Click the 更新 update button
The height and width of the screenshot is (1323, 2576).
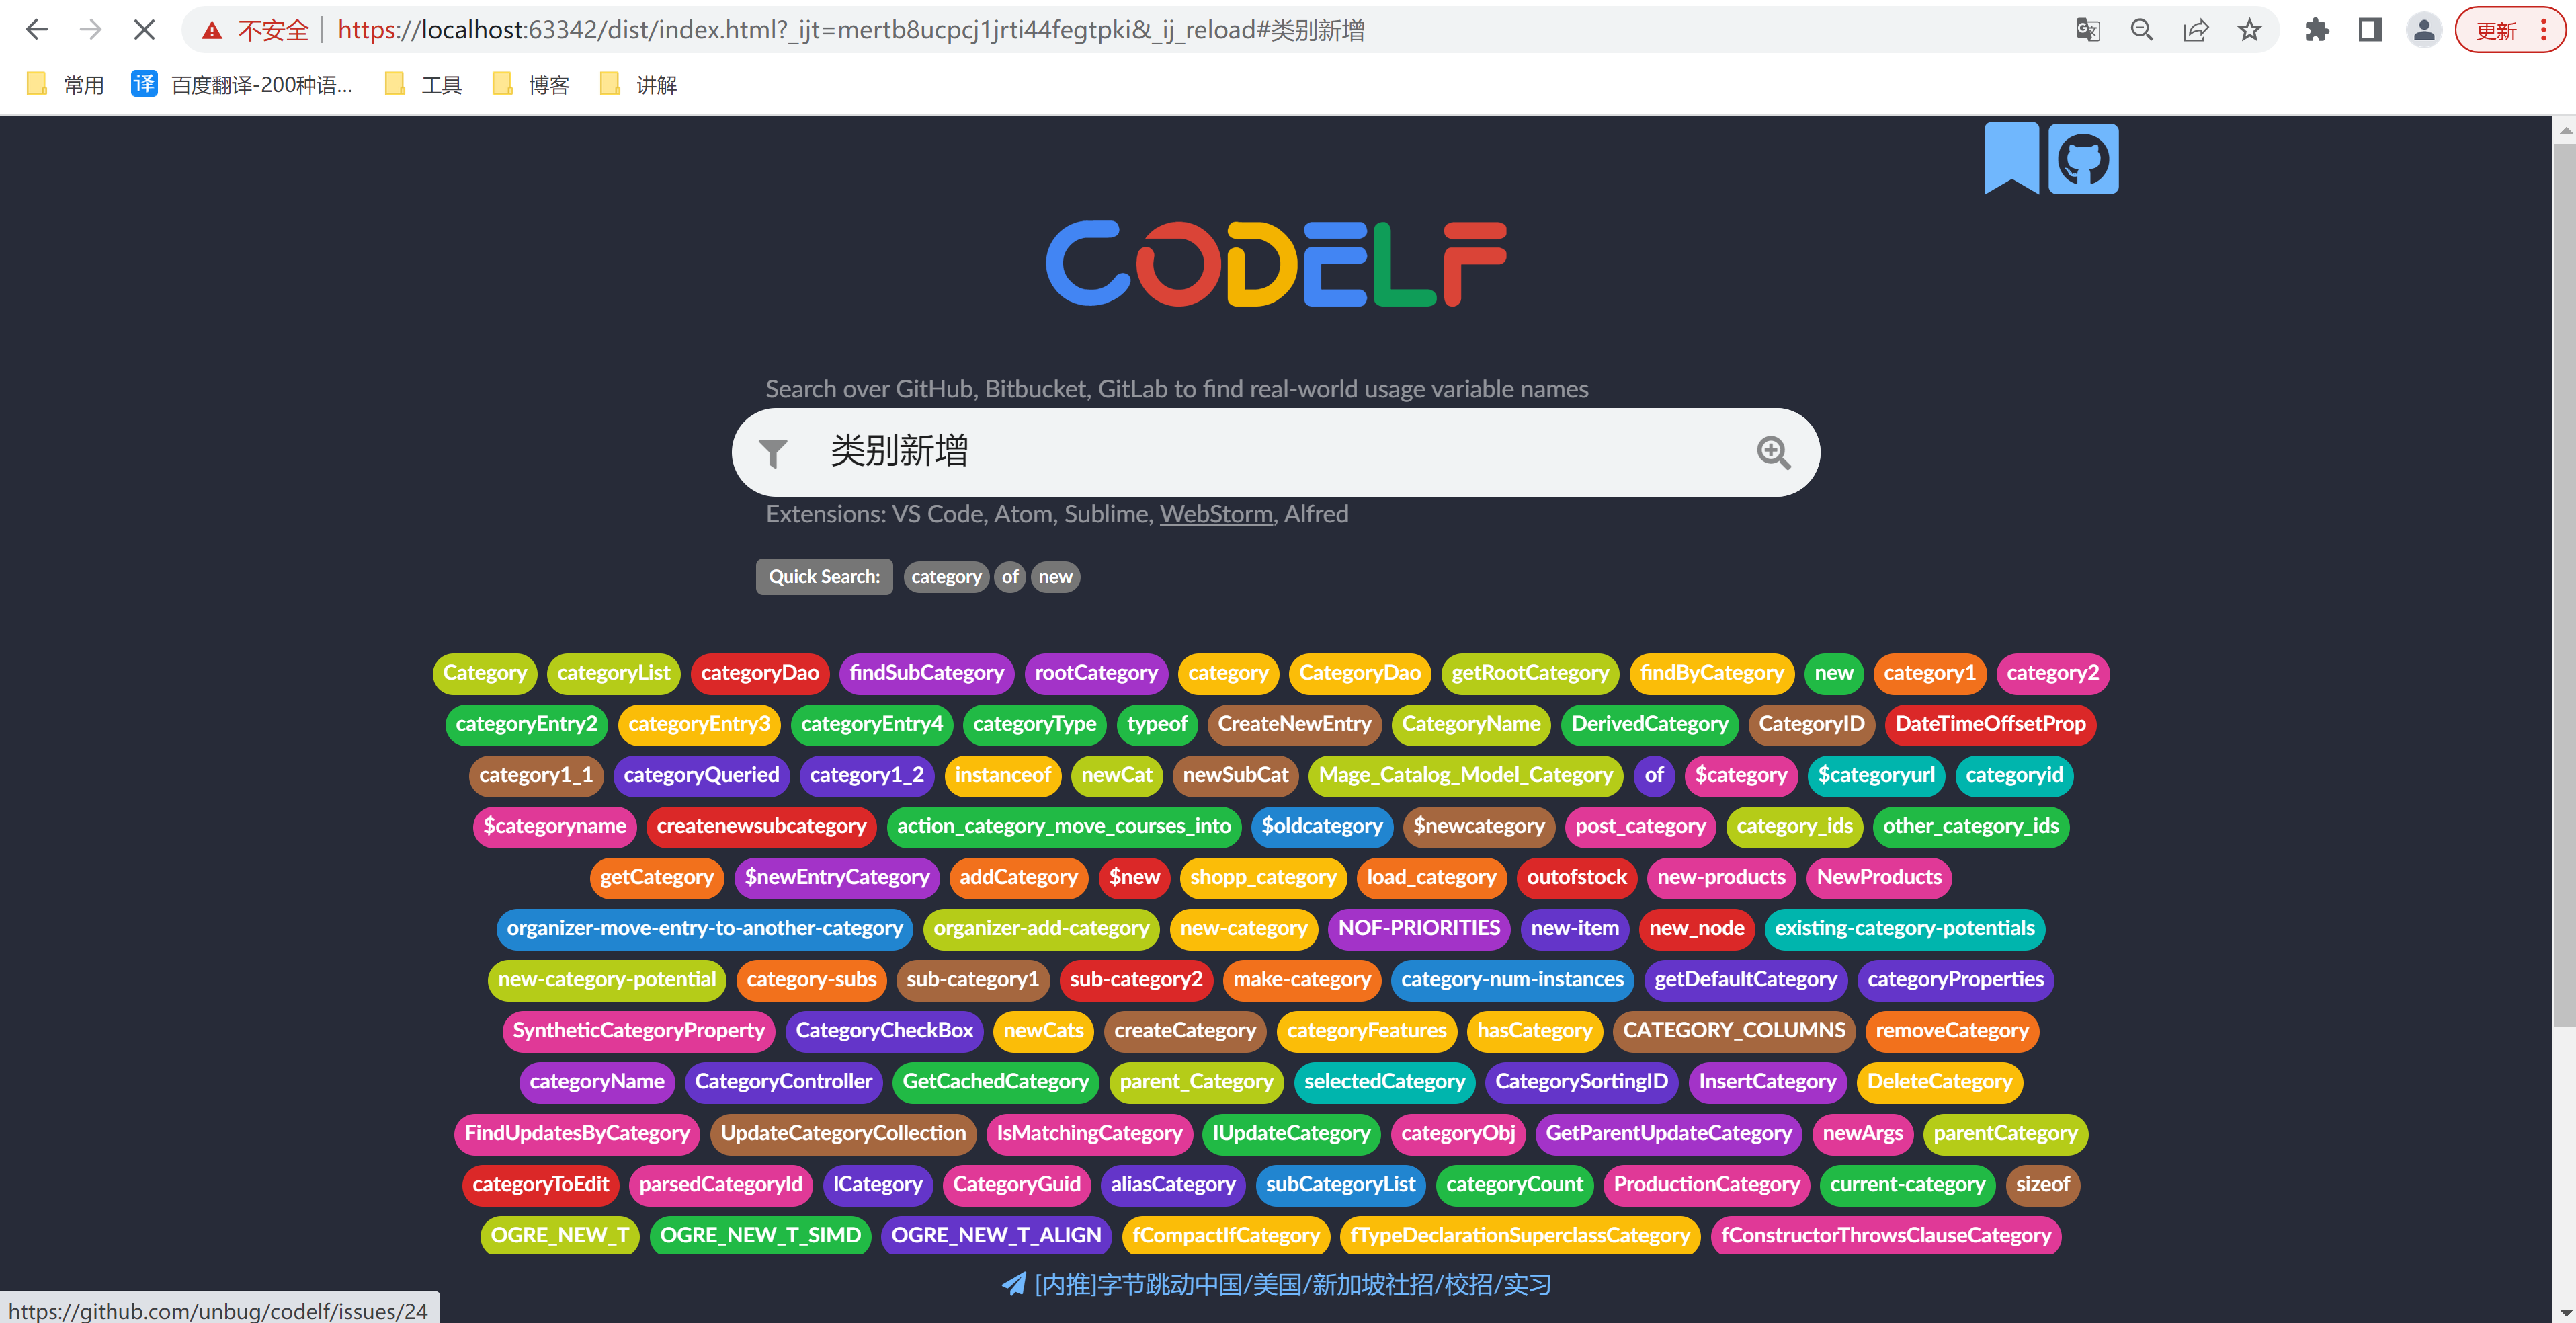[2497, 29]
